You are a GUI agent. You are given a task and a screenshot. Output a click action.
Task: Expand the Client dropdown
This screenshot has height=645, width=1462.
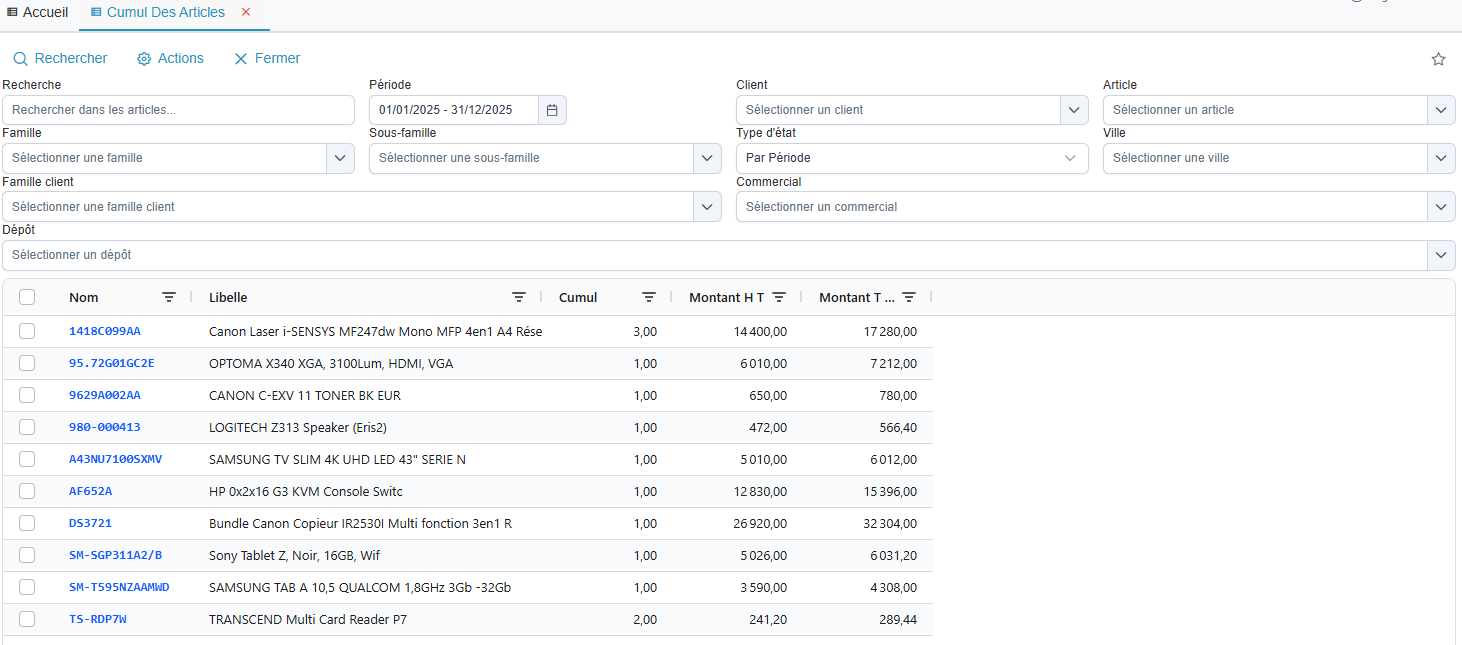point(1074,110)
